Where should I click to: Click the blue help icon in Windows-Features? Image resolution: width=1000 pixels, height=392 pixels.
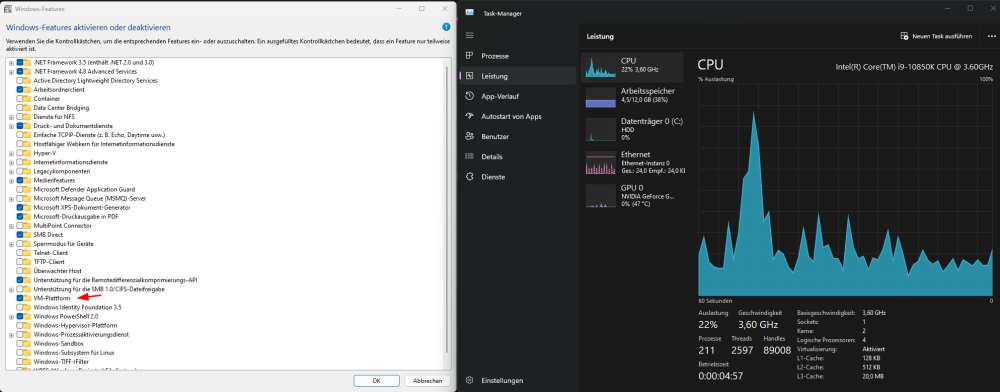click(x=446, y=27)
